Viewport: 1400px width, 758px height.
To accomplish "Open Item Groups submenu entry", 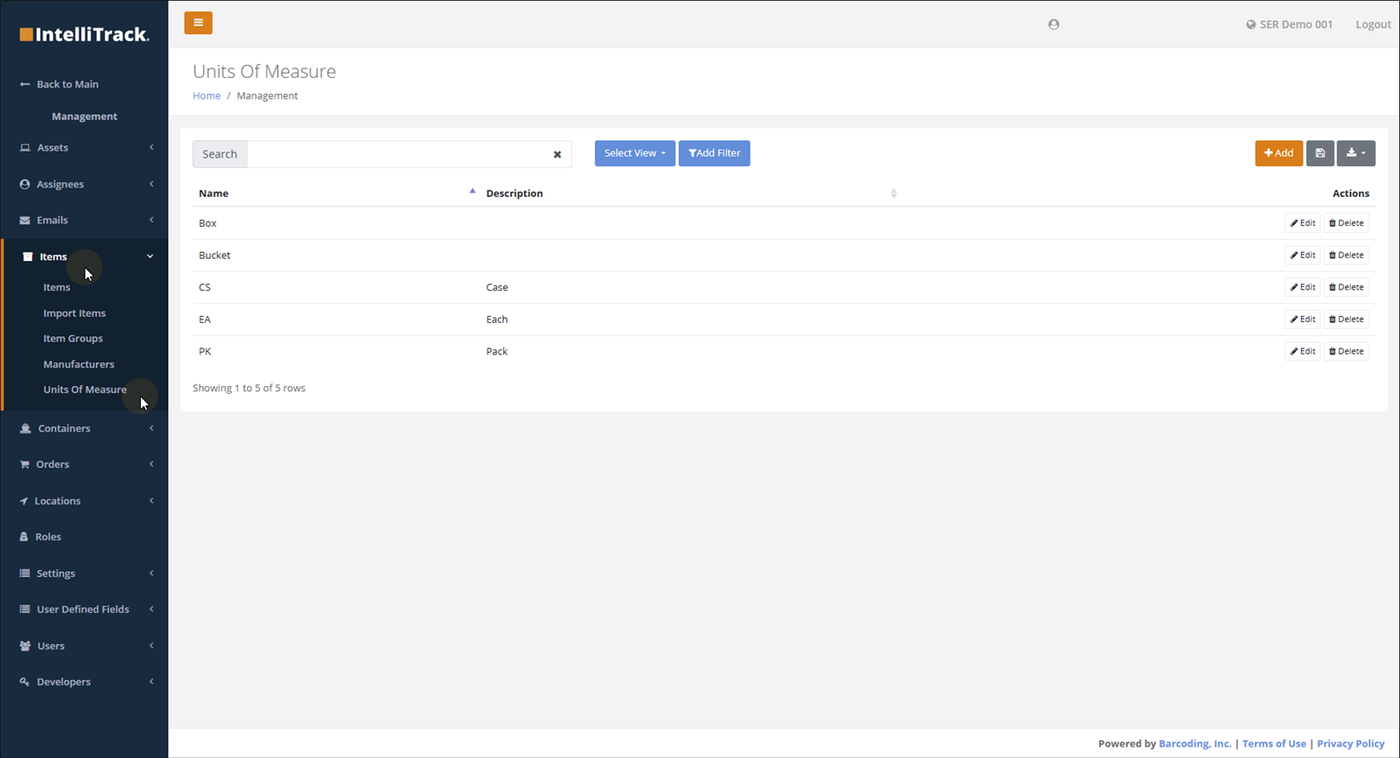I will tap(73, 338).
